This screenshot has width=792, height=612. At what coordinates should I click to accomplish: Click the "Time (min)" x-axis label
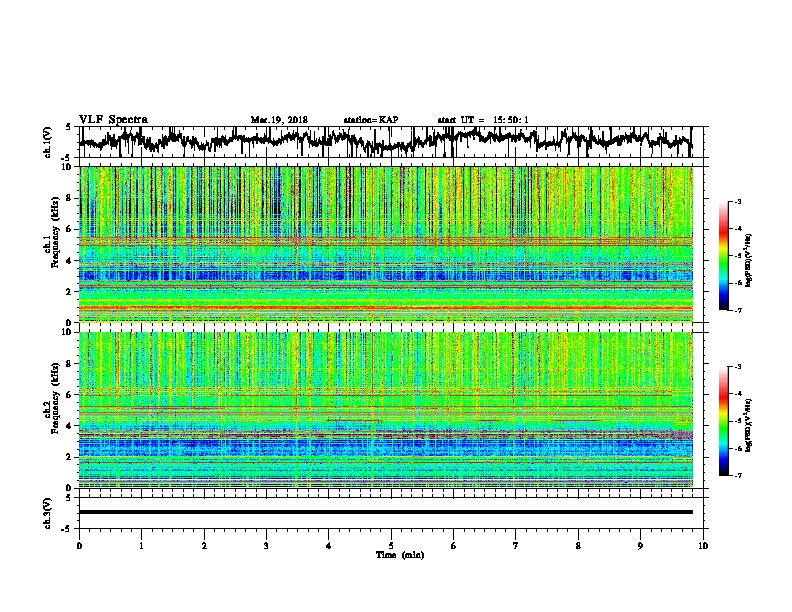pyautogui.click(x=400, y=555)
